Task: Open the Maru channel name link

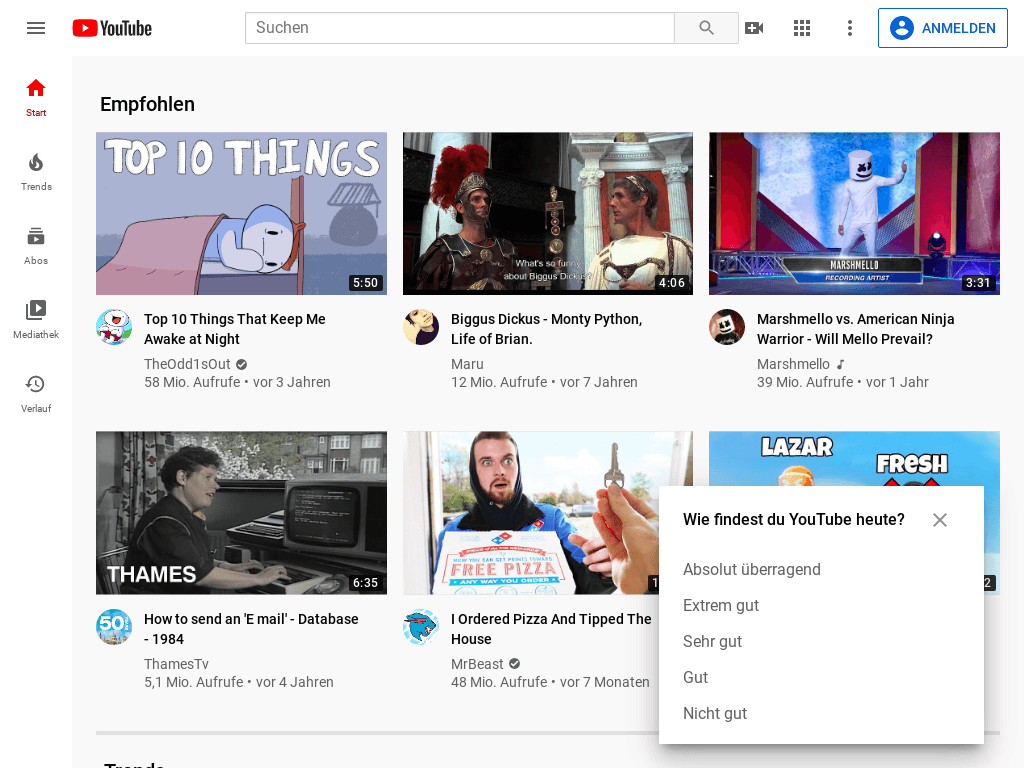Action: (467, 364)
